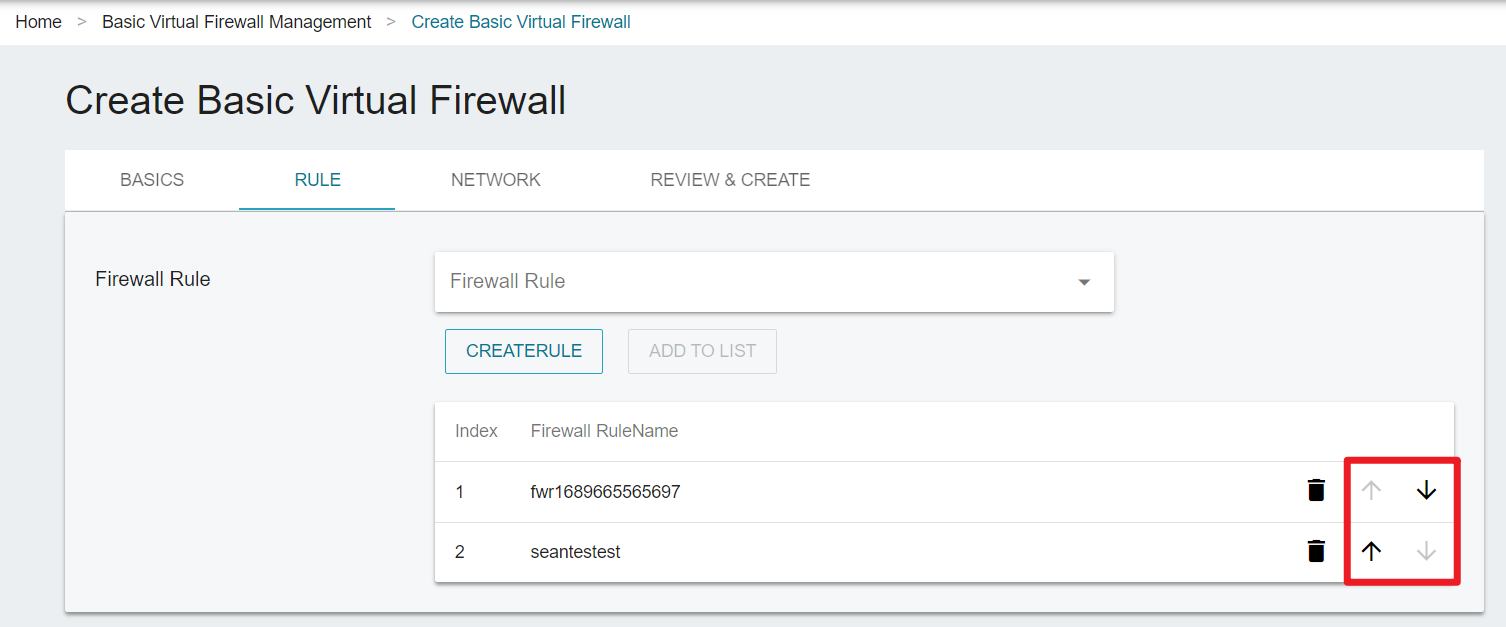The width and height of the screenshot is (1506, 627).
Task: Delete firewall rule fwr1689665565697
Action: coord(1316,490)
